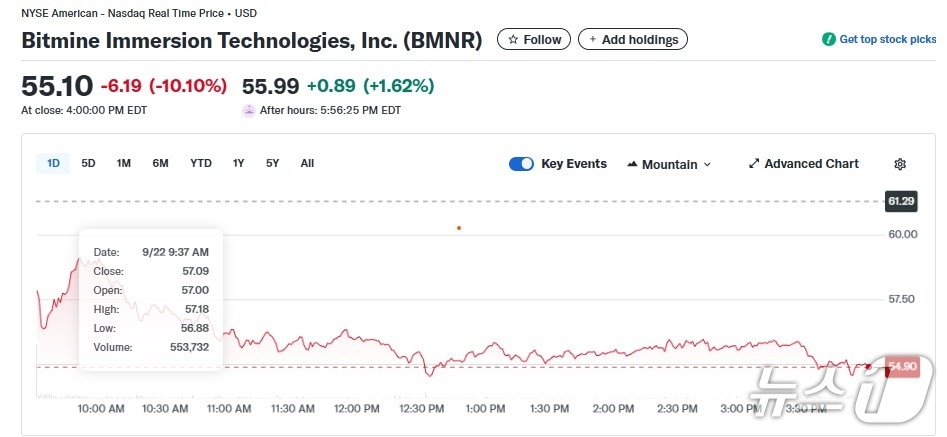Click the star icon in Follow button
This screenshot has height=437, width=947.
(x=513, y=40)
